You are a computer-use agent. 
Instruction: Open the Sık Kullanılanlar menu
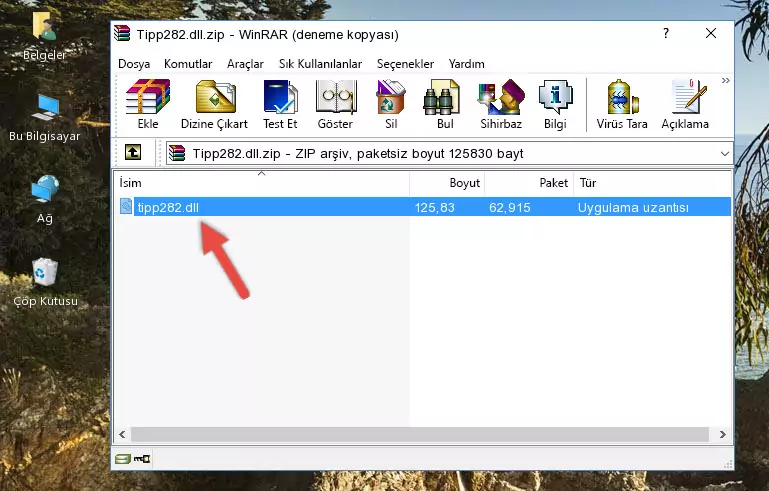tap(320, 64)
